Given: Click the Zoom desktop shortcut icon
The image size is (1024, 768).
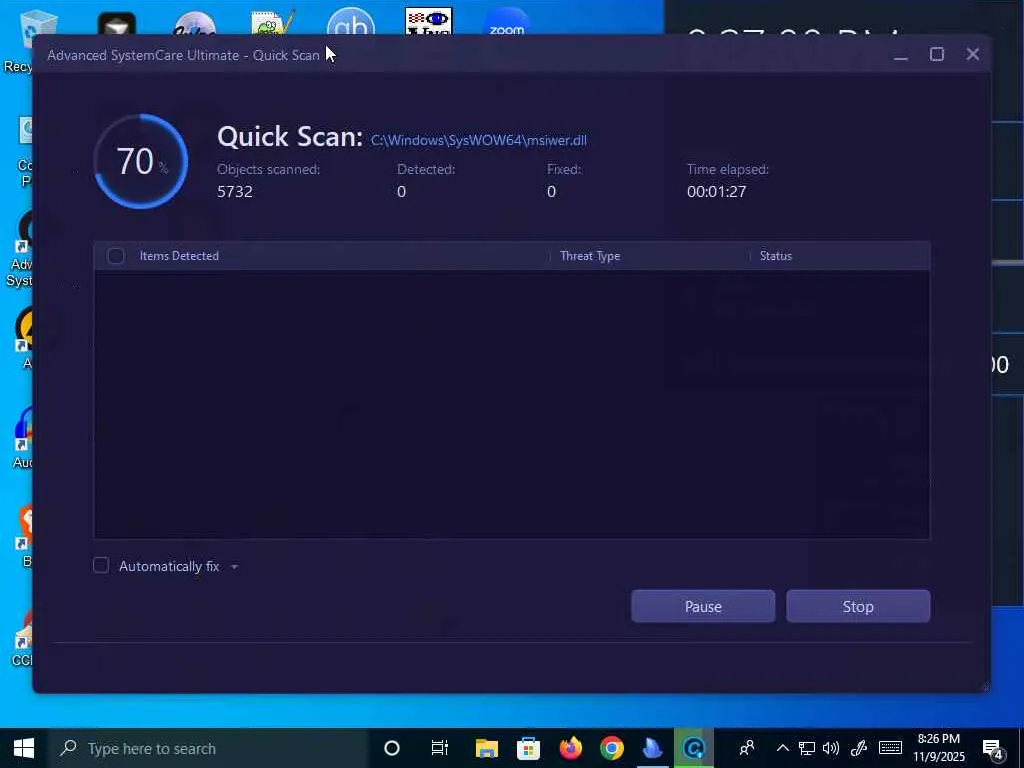Looking at the screenshot, I should (x=507, y=23).
